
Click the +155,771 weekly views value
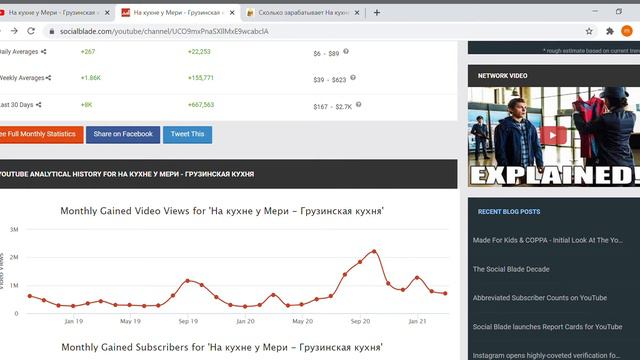coord(200,78)
